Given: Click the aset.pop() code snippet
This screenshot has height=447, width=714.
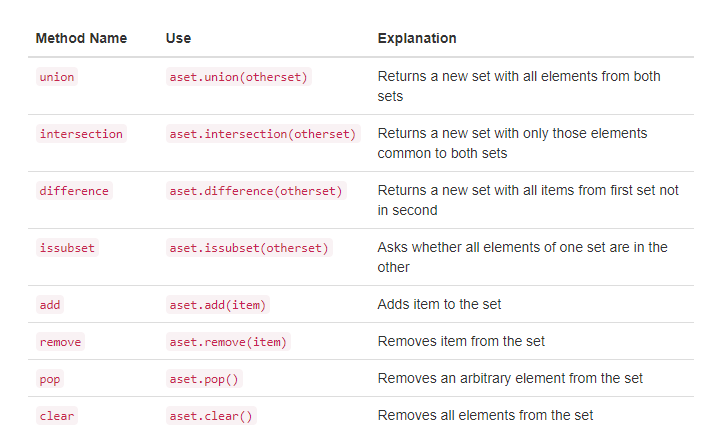Looking at the screenshot, I should coord(206,379).
